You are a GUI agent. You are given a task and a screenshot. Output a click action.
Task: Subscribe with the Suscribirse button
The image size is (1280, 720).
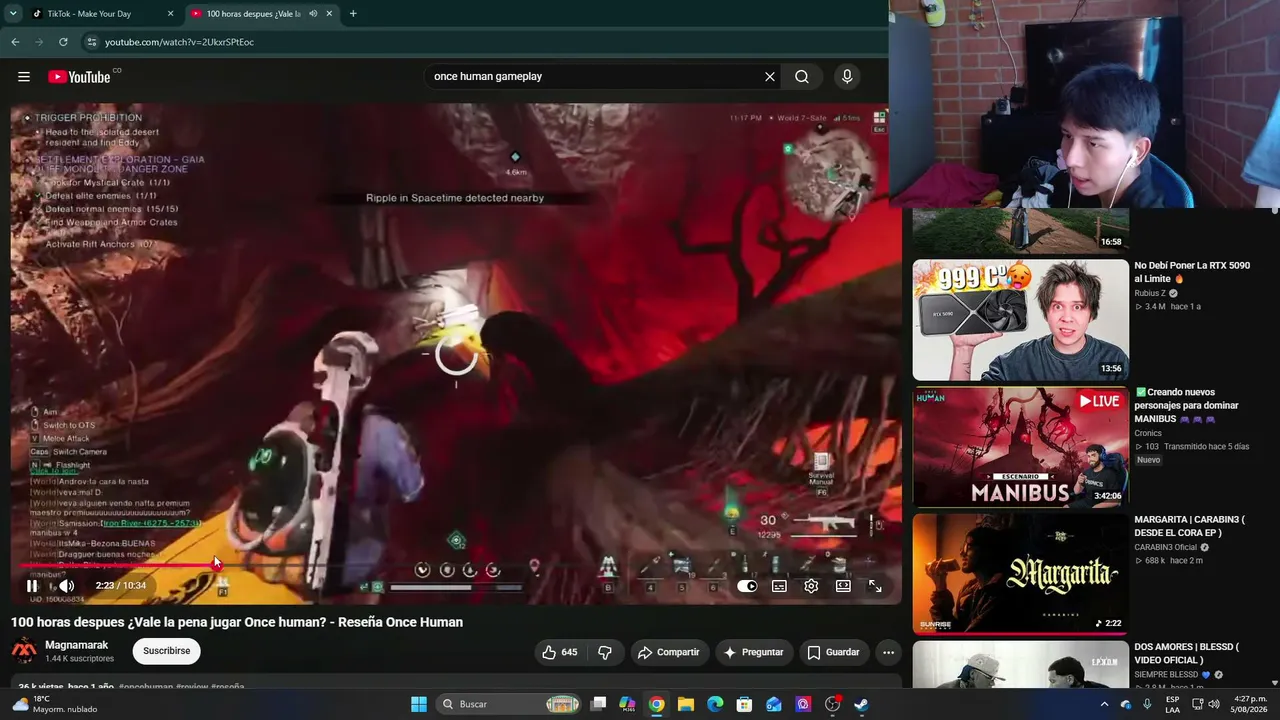click(166, 651)
